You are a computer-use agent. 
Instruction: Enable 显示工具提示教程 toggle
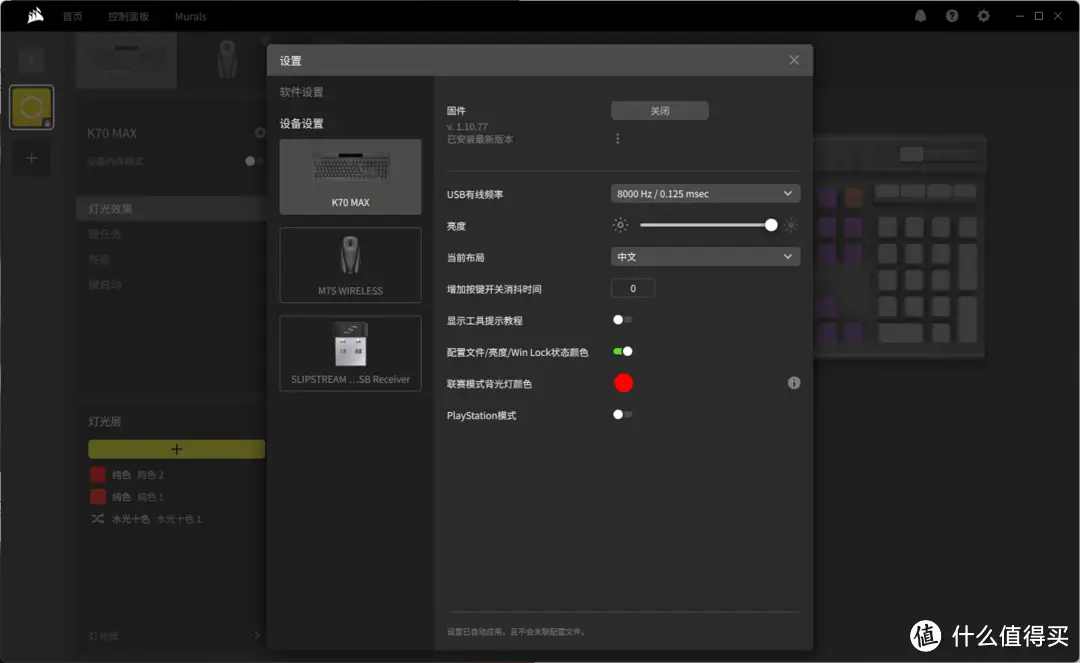tap(623, 319)
